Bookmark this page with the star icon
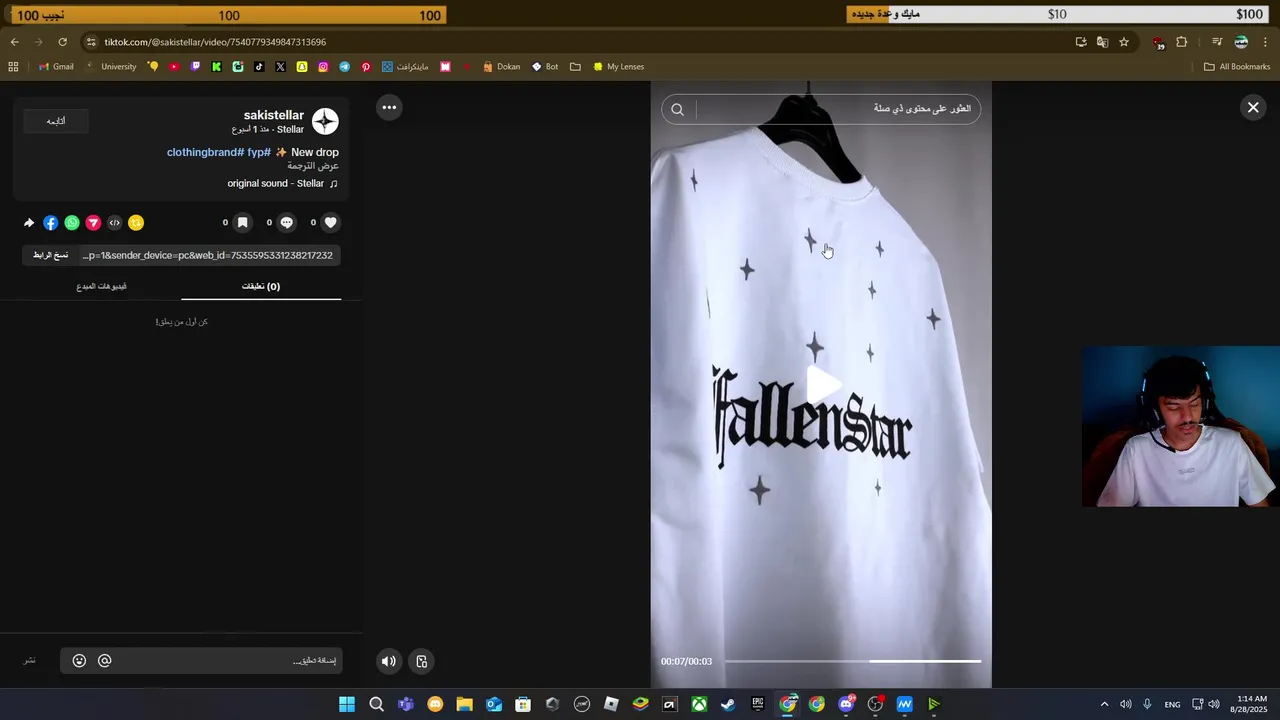Image resolution: width=1280 pixels, height=720 pixels. (1124, 42)
